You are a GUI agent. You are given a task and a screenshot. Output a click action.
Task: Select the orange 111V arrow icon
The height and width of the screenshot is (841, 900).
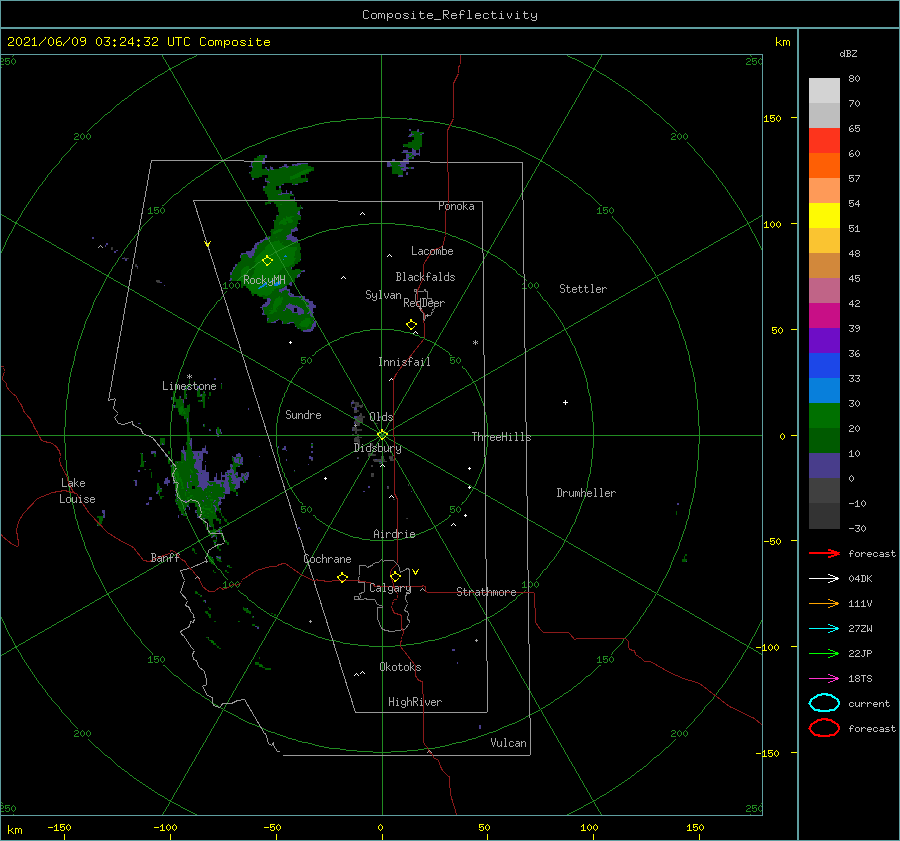coord(824,603)
